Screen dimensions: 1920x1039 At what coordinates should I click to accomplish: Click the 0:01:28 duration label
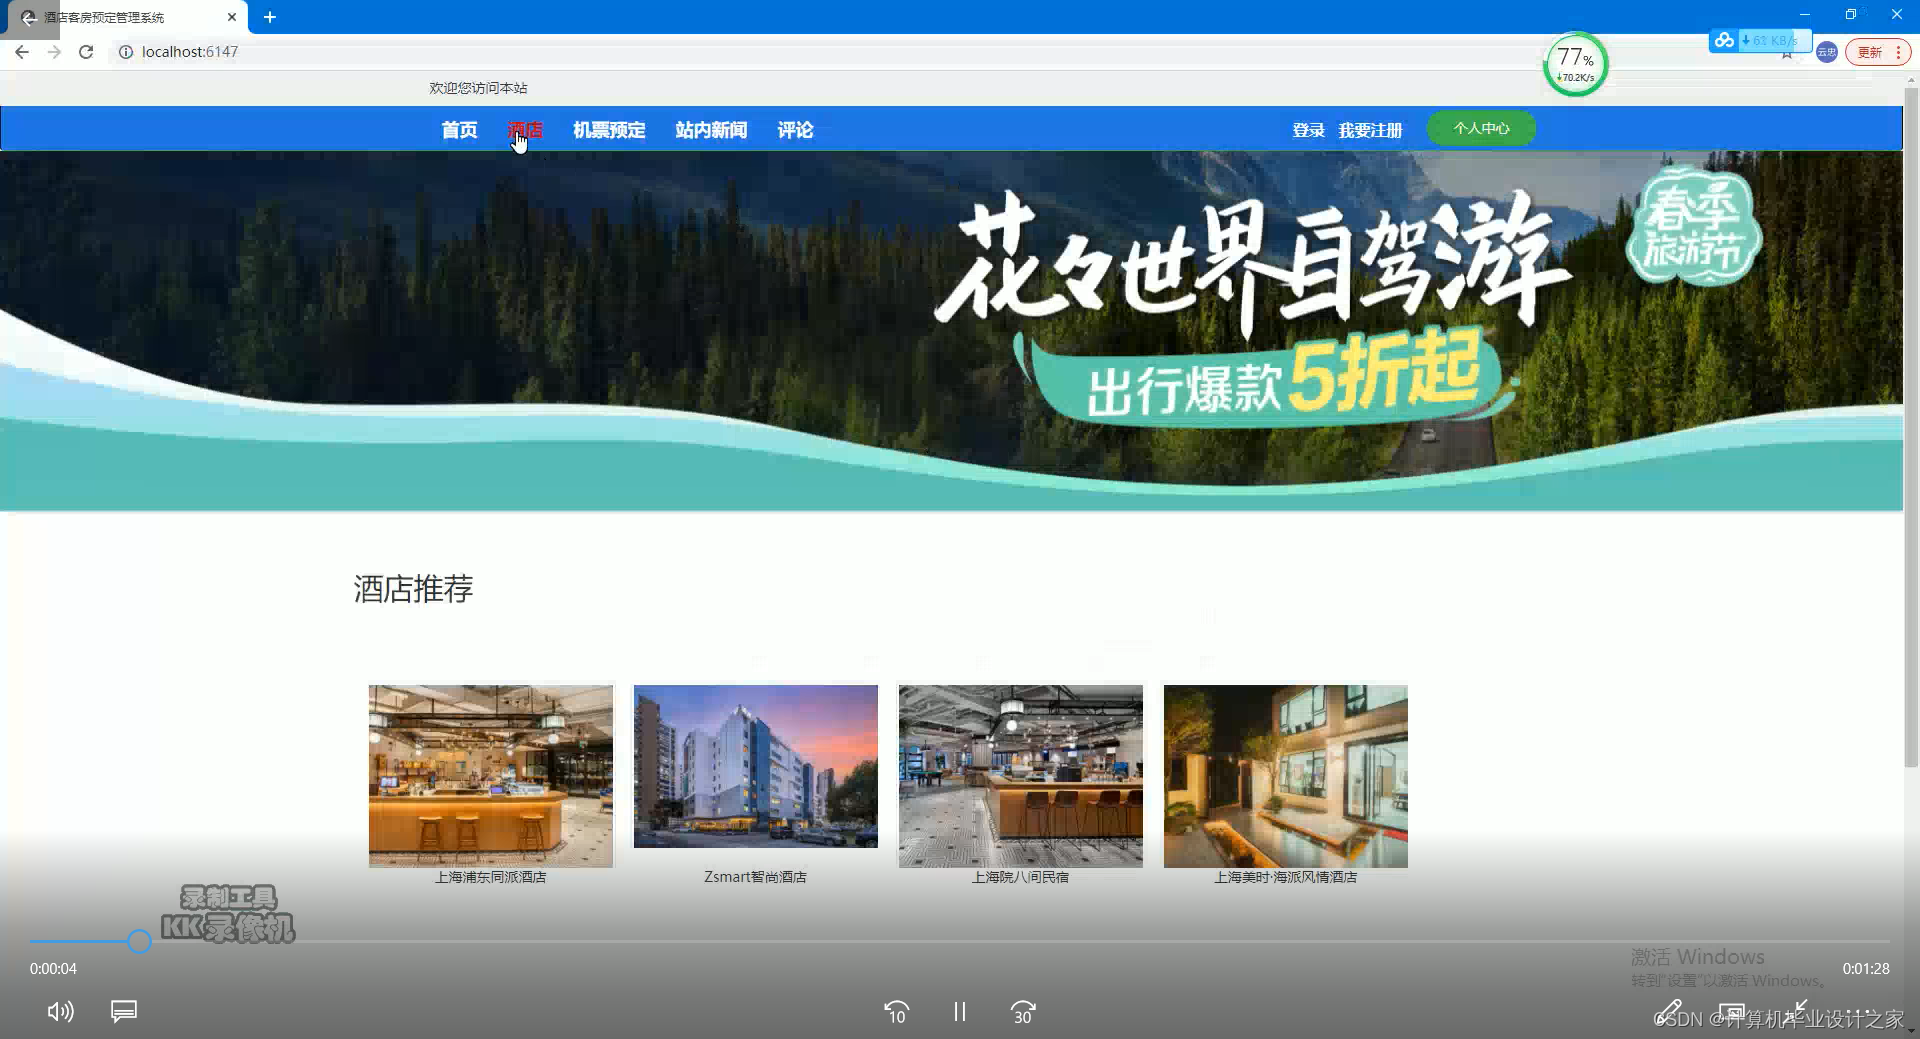click(x=1866, y=969)
